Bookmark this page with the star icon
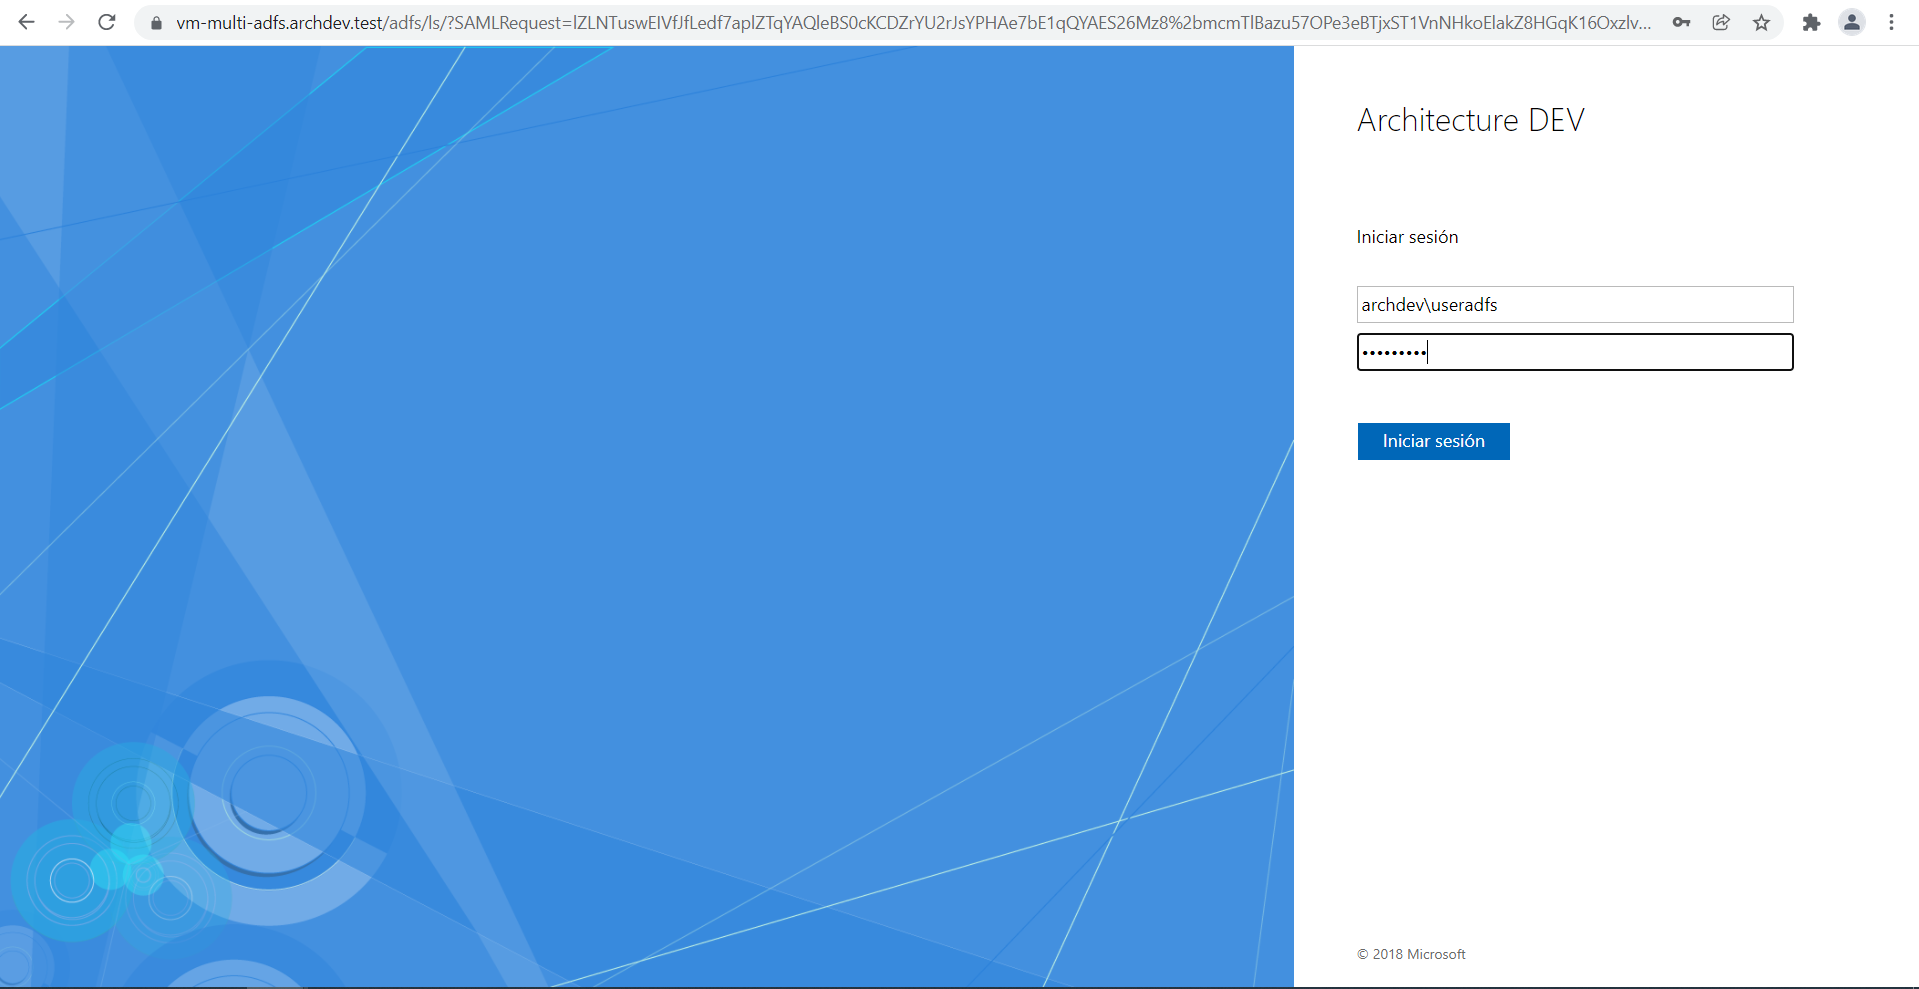Screen dimensions: 1919x989 [1762, 22]
